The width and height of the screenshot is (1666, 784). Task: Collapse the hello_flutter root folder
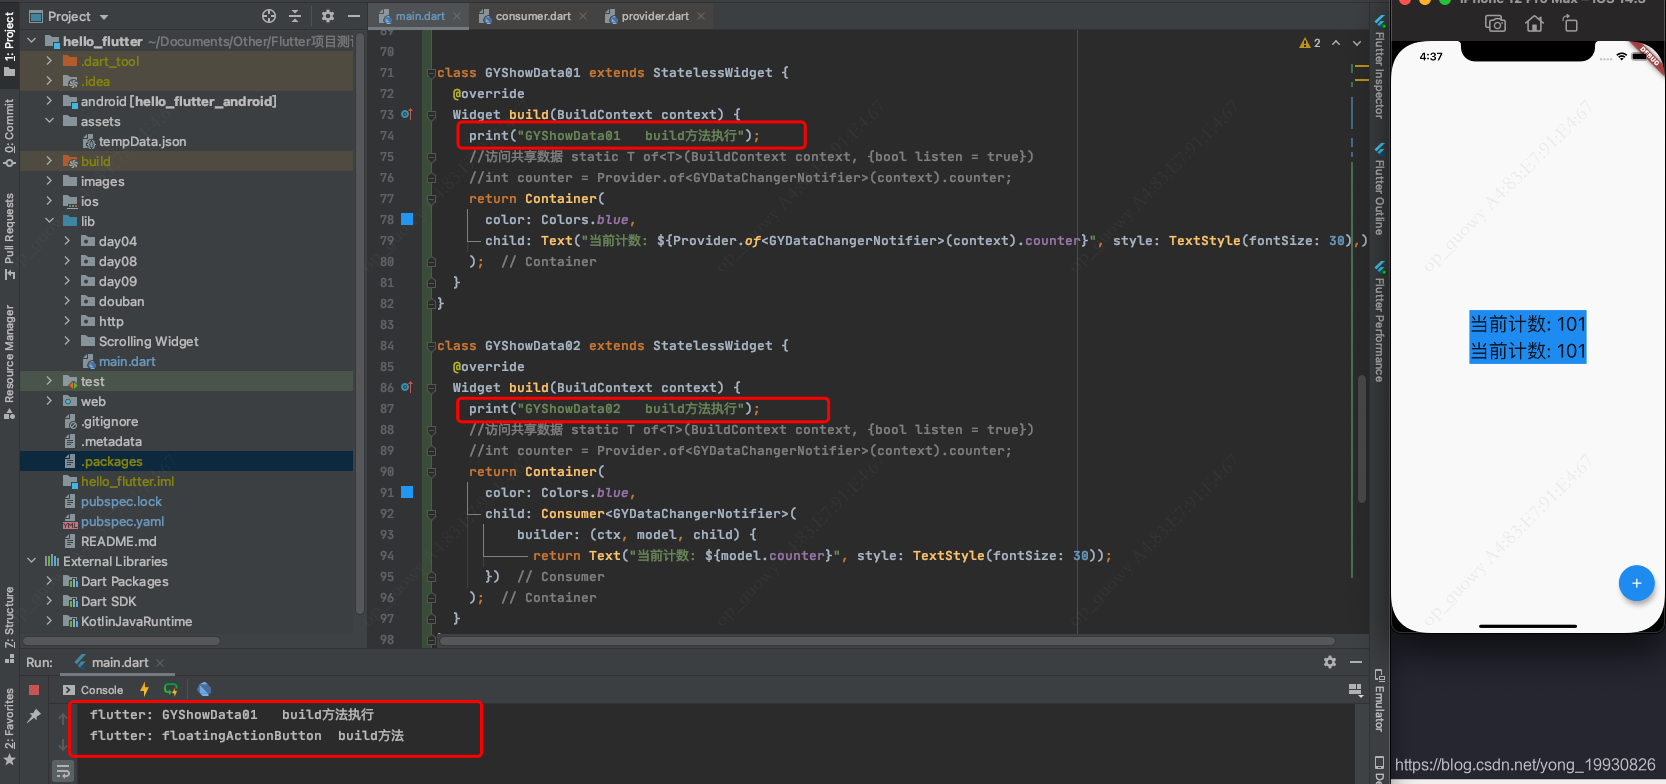(x=32, y=41)
